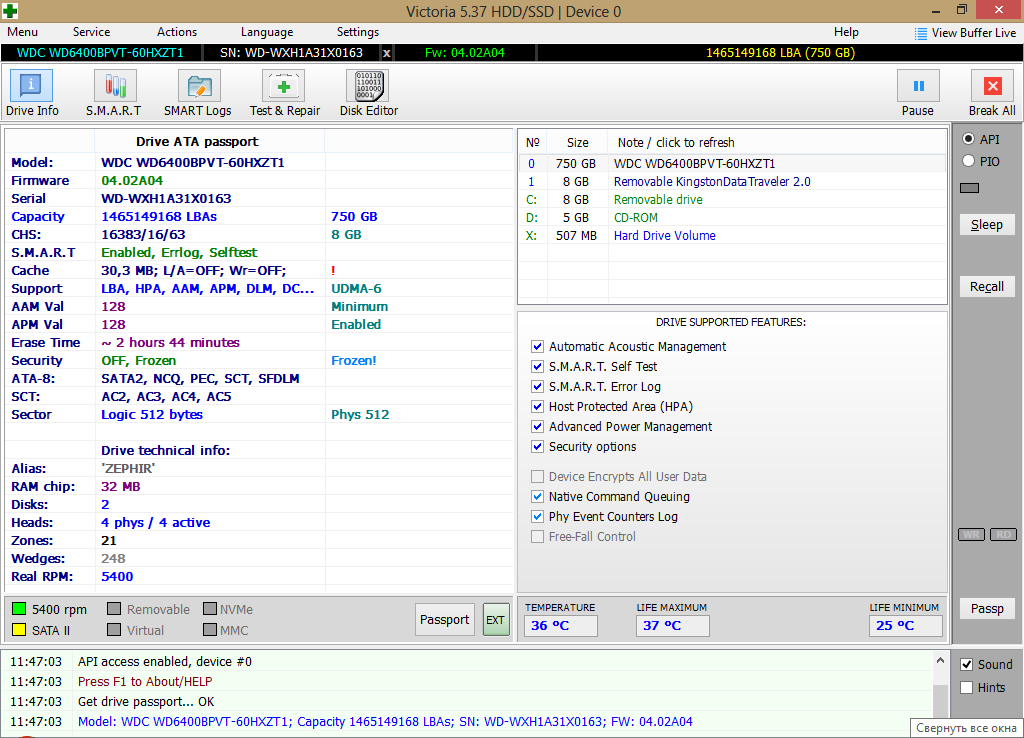
Task: Click the x next to serial number
Action: point(387,53)
